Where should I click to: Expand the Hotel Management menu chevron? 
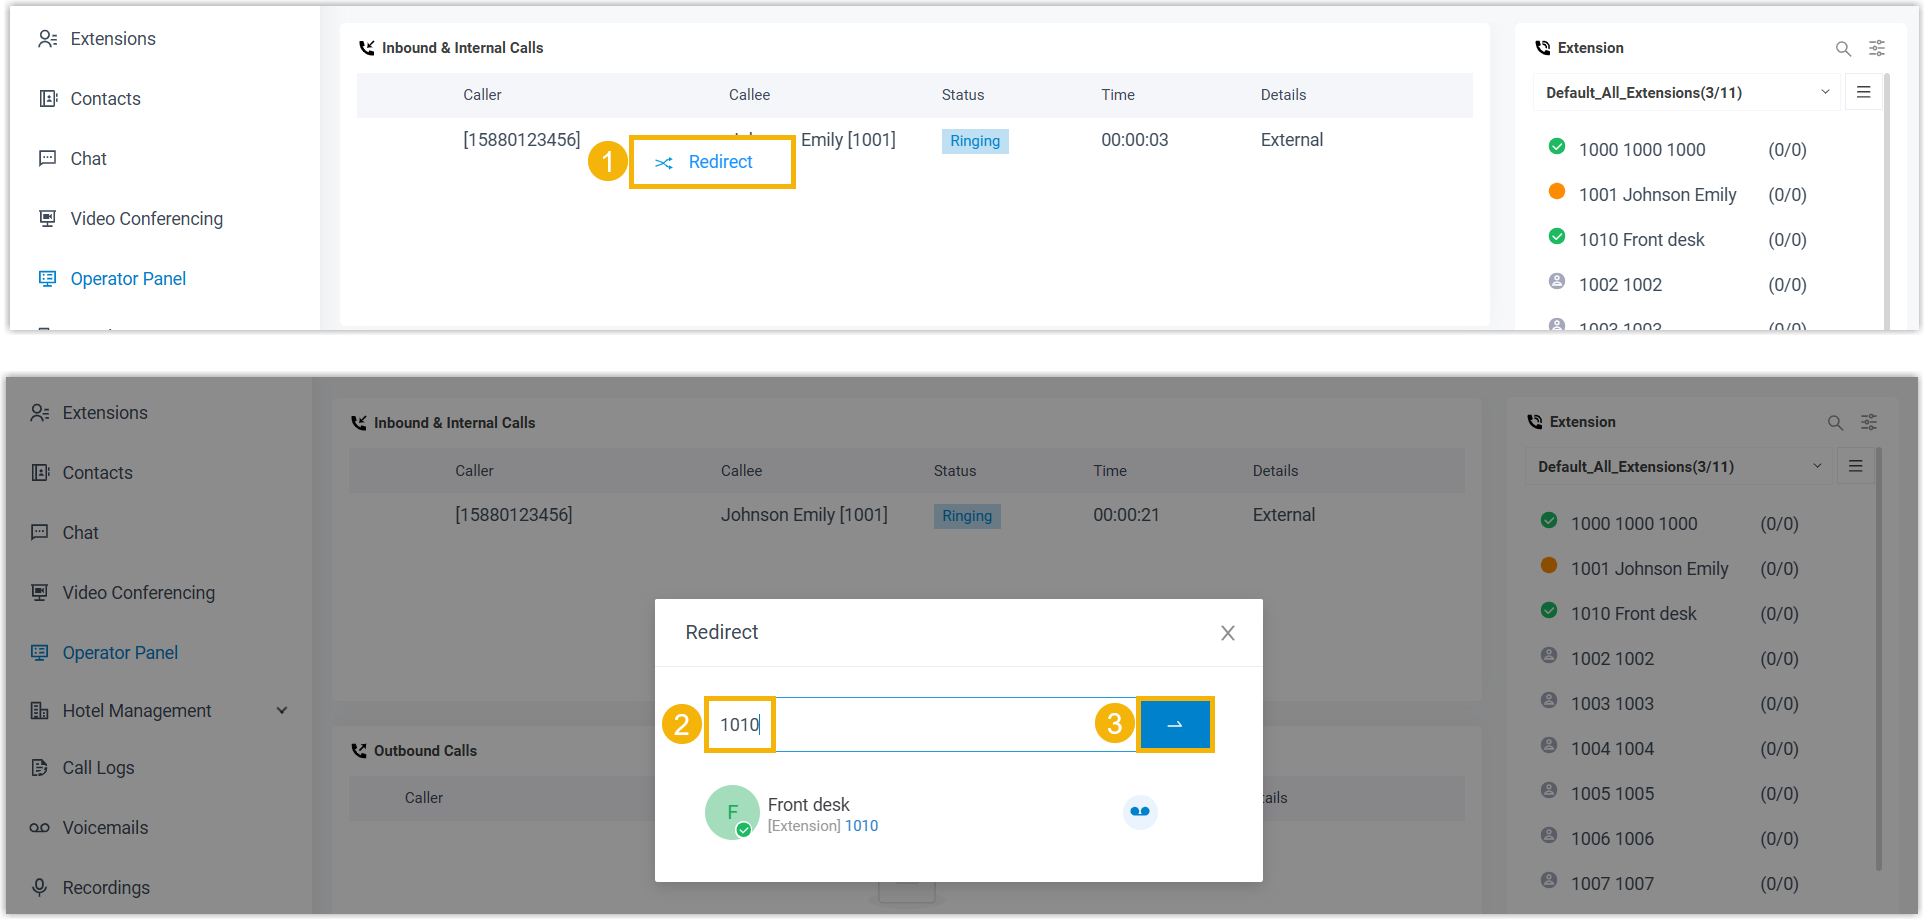point(282,711)
